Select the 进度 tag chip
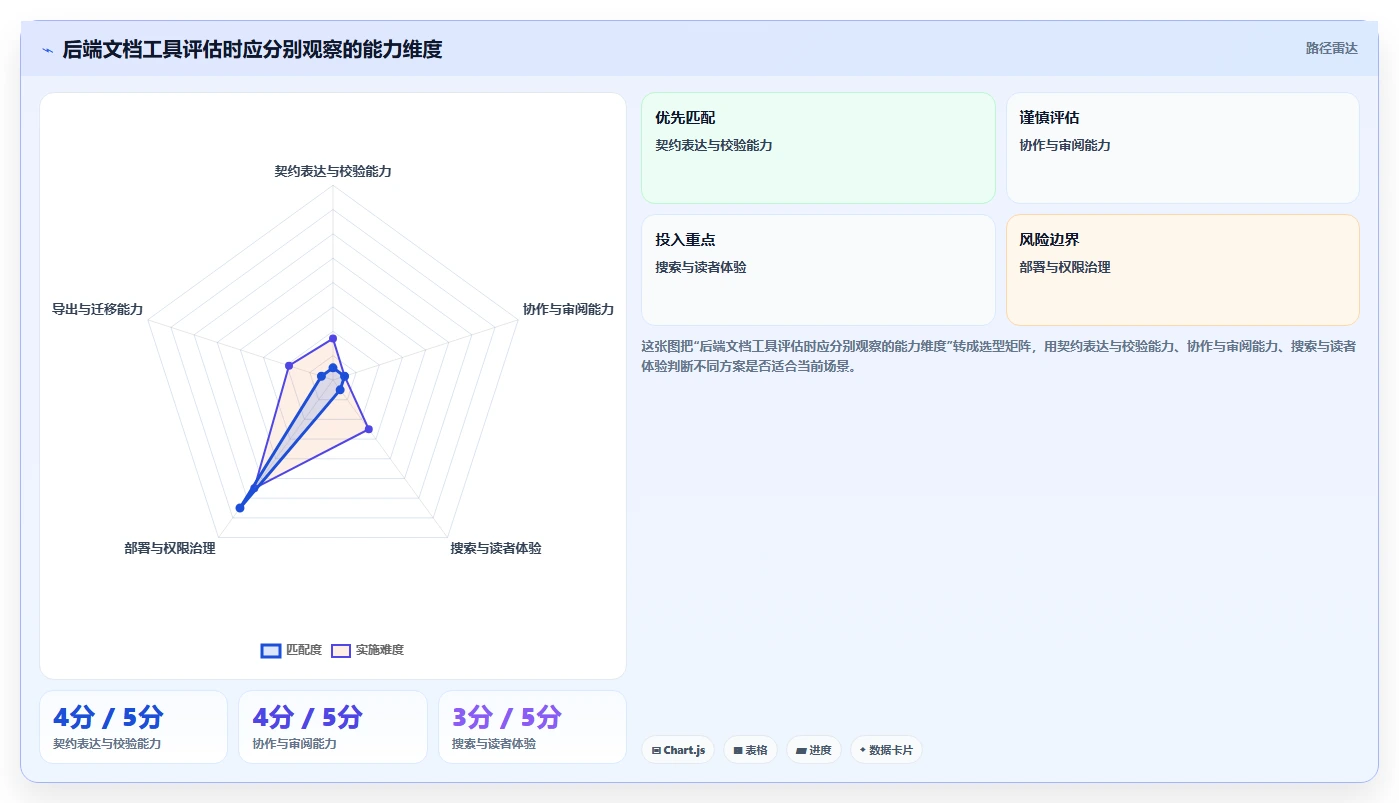1399x803 pixels. (x=813, y=750)
